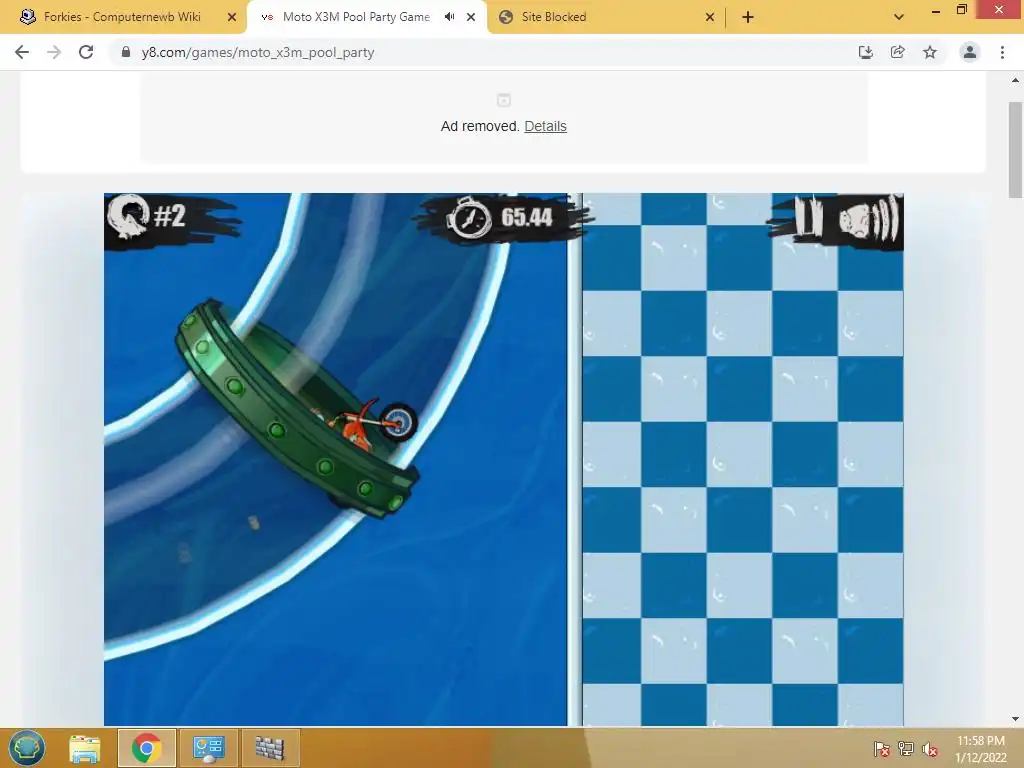Click the address bar URL field
This screenshot has width=1024, height=768.
click(483, 52)
